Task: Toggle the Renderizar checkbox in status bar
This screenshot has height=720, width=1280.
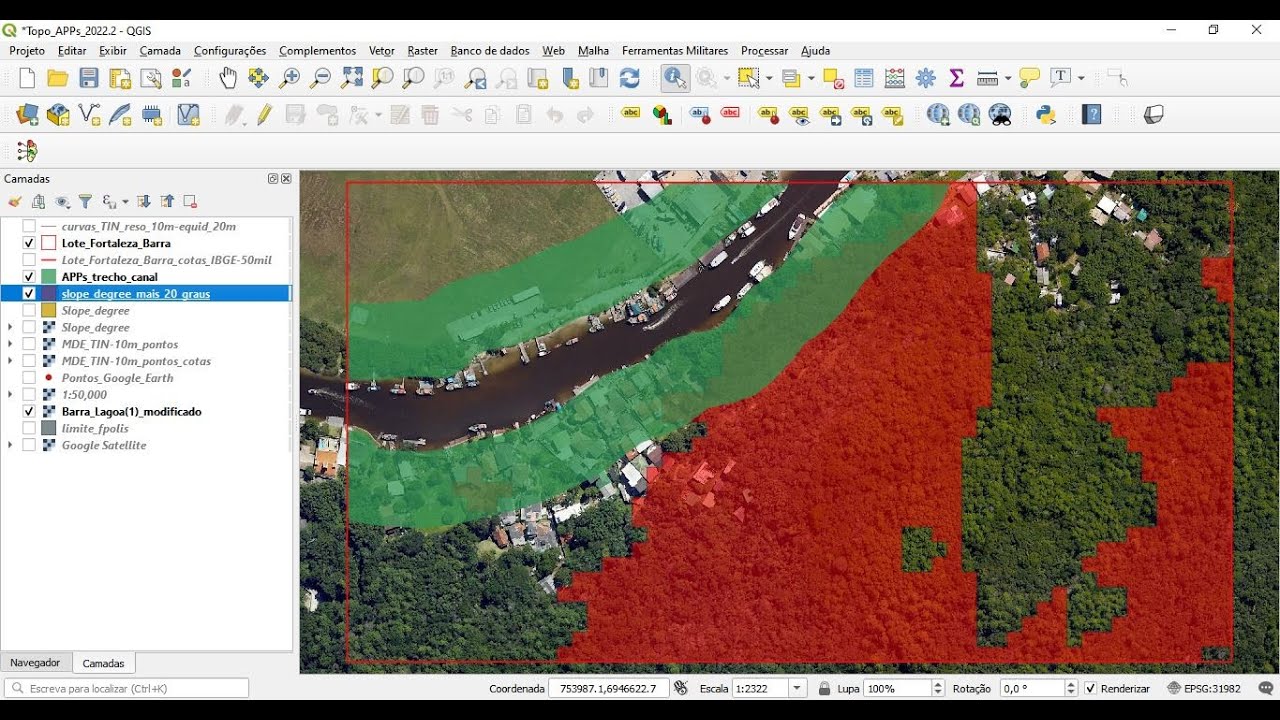Action: click(1091, 689)
